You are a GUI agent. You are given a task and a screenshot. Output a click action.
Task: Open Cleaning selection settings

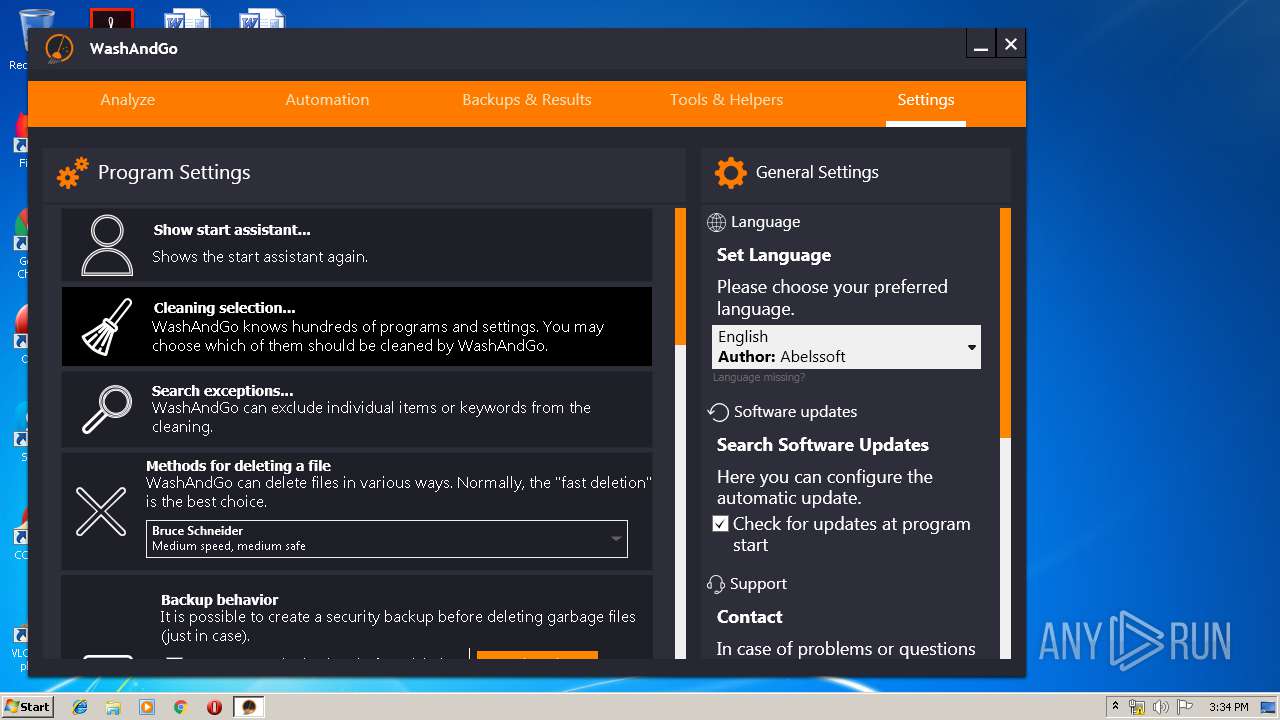[x=357, y=327]
